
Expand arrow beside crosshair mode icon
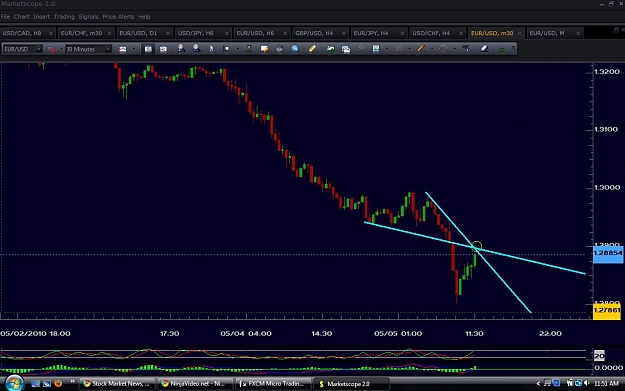tap(238, 49)
